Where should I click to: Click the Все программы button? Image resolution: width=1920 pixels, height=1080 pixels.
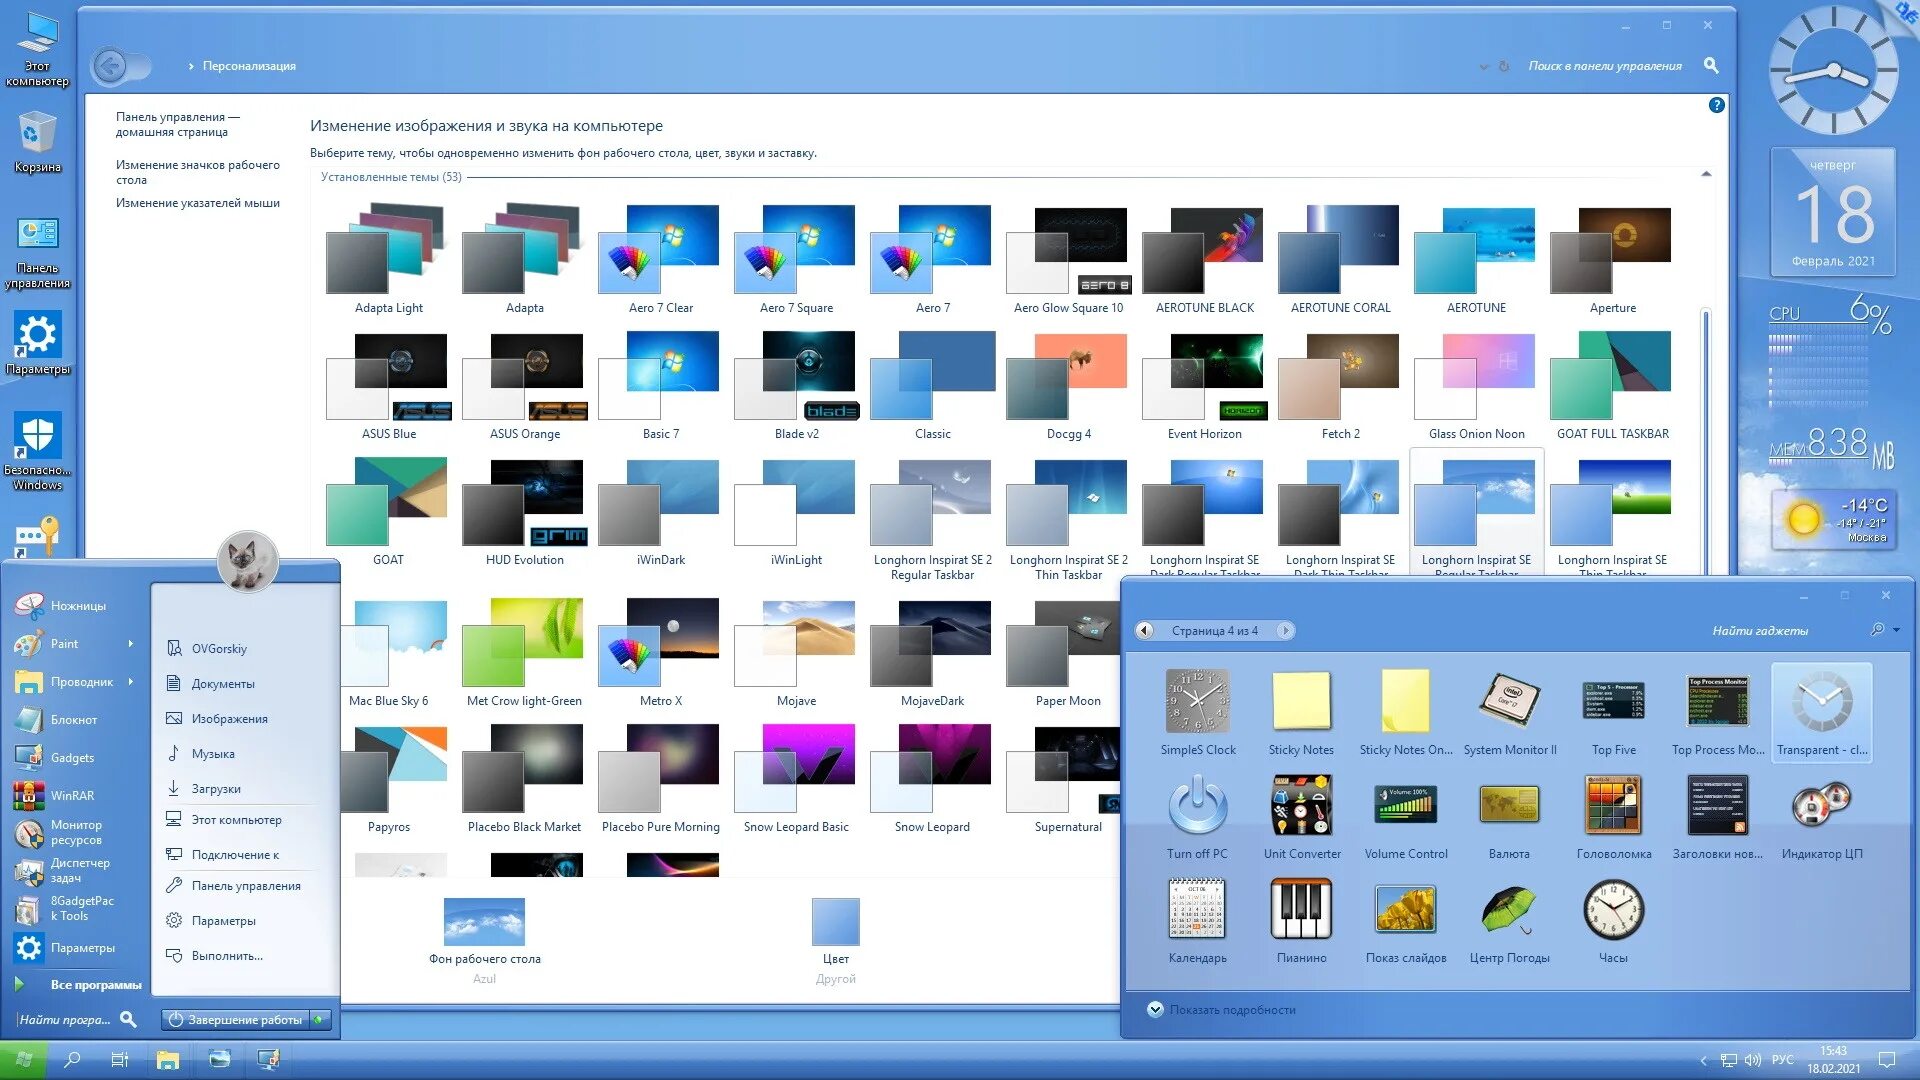click(x=96, y=985)
